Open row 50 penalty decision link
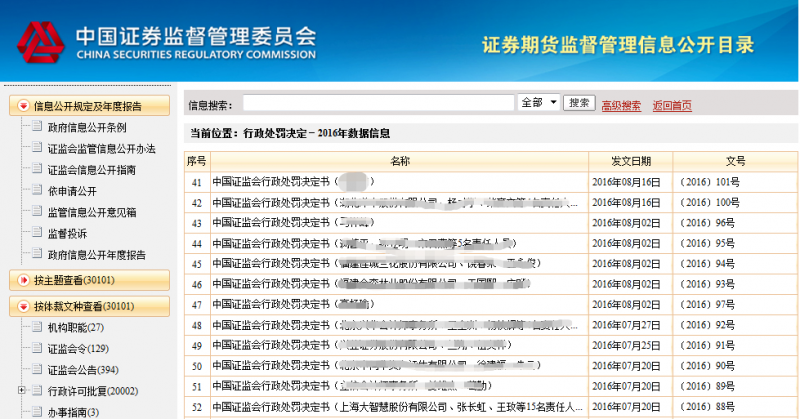The image size is (800, 419). tap(377, 365)
